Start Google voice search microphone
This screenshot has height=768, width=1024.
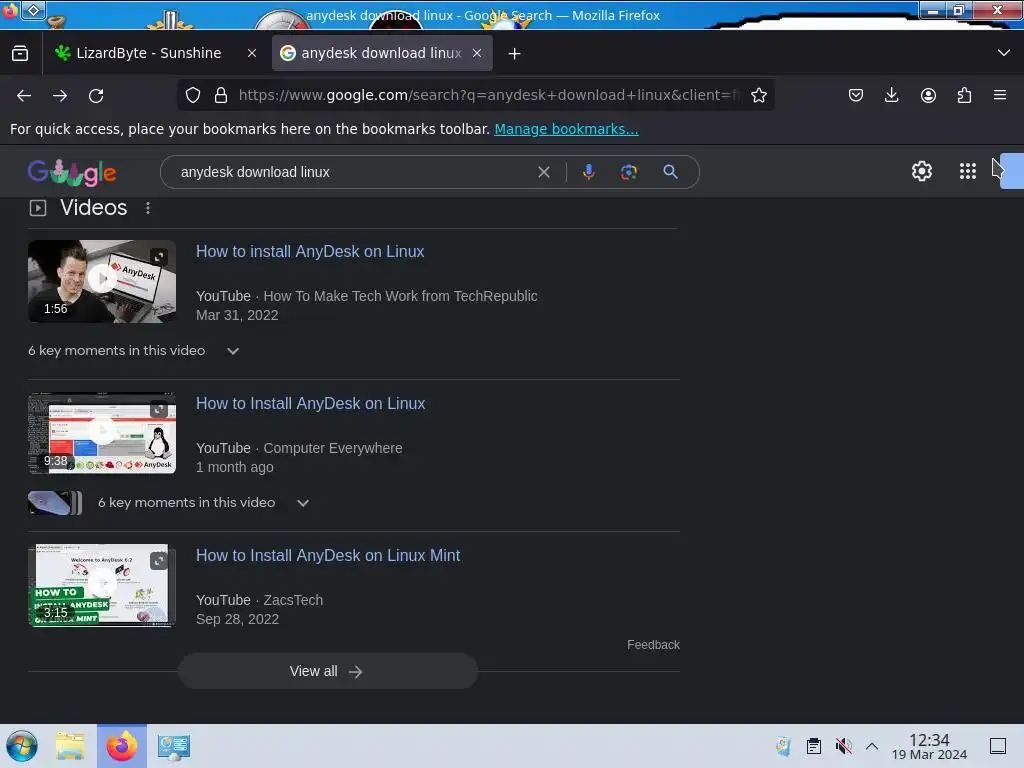tap(588, 172)
